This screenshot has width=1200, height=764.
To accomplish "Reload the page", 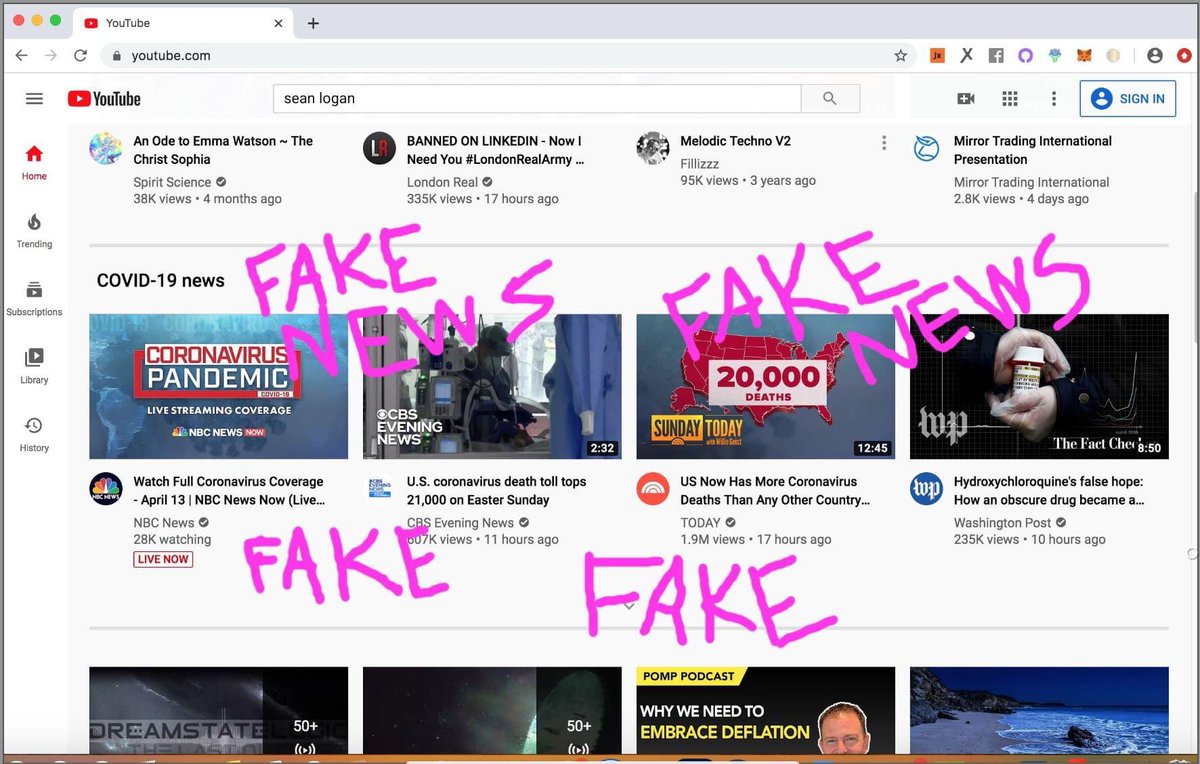I will (x=81, y=56).
